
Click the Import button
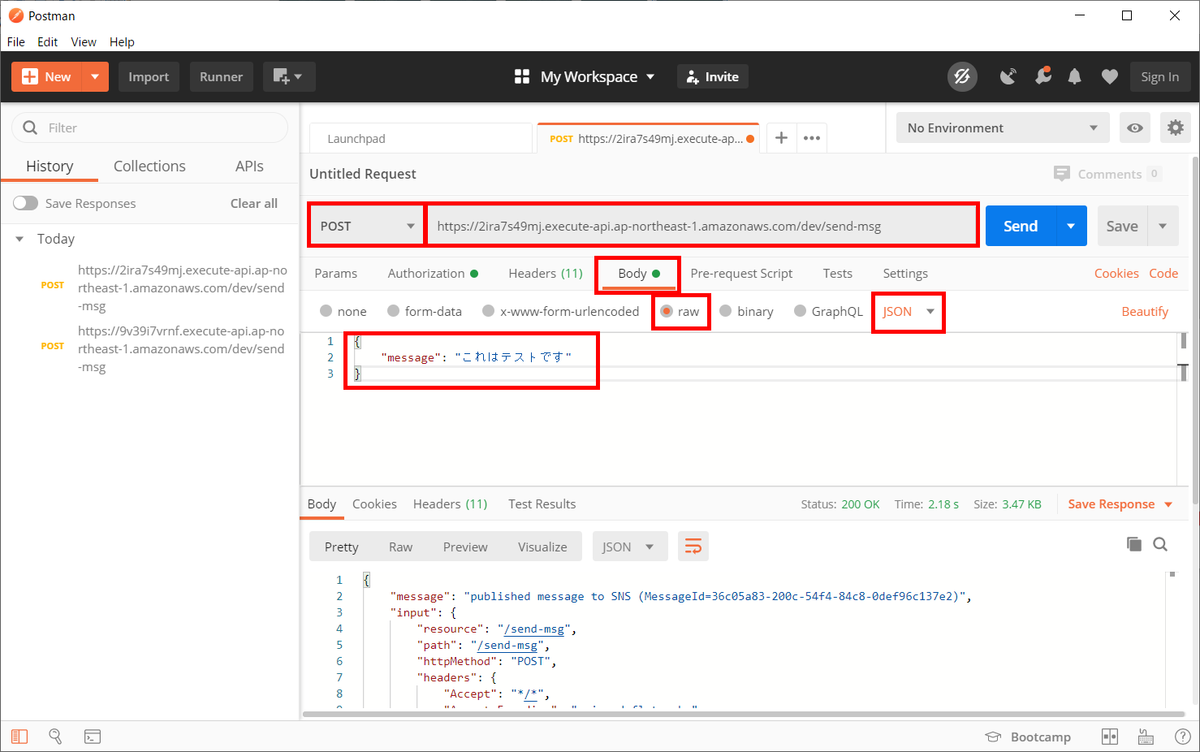(x=148, y=77)
